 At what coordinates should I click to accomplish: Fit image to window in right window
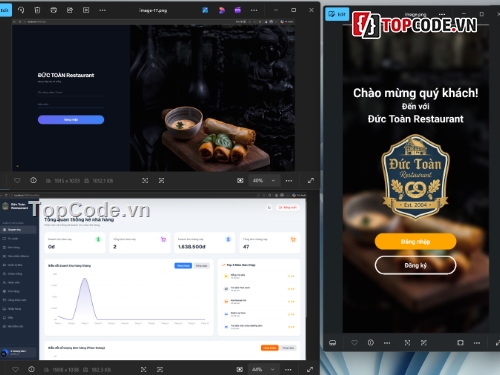coord(407,343)
